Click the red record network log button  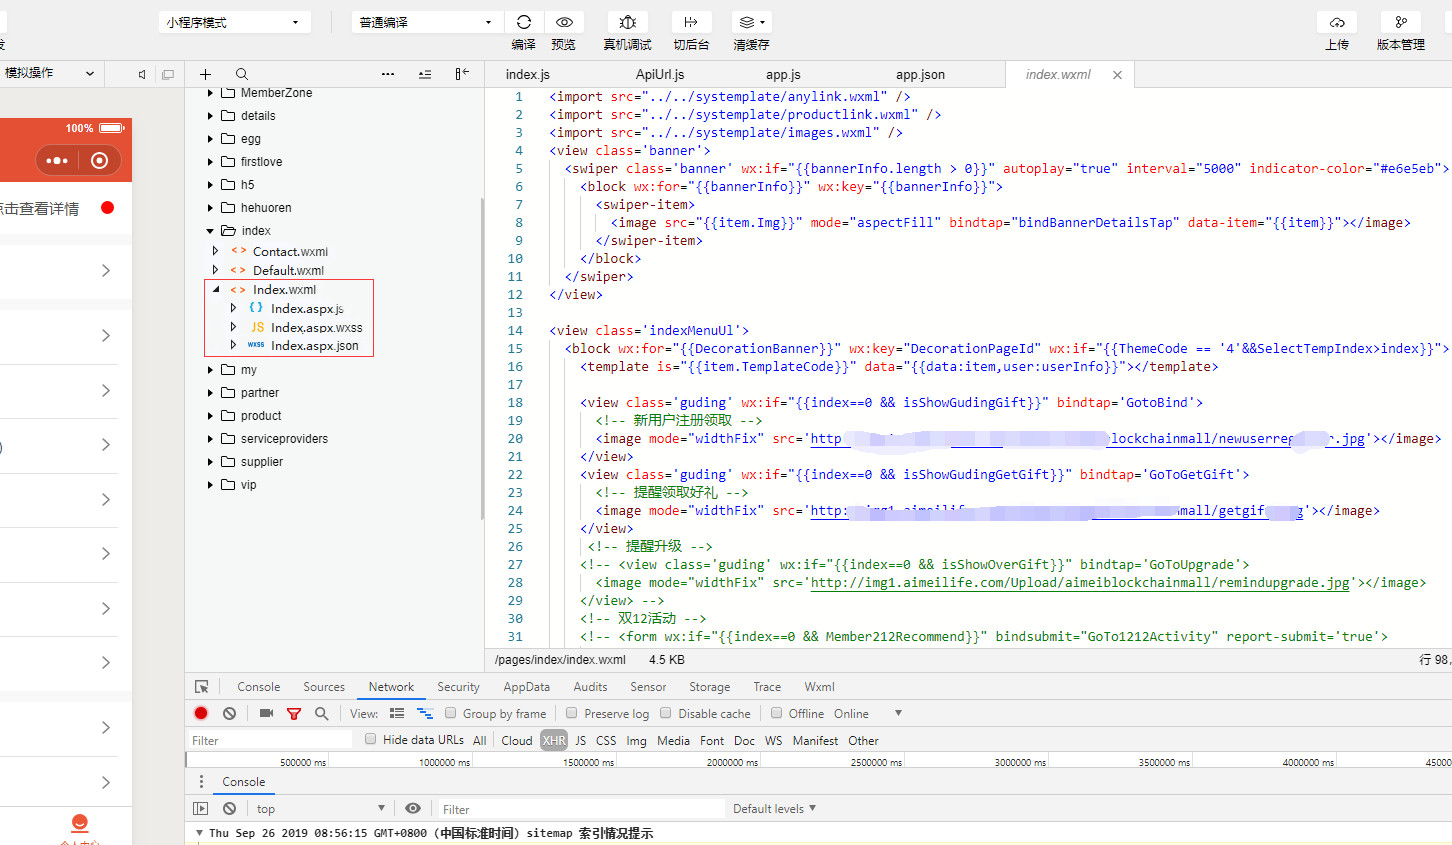coord(201,713)
